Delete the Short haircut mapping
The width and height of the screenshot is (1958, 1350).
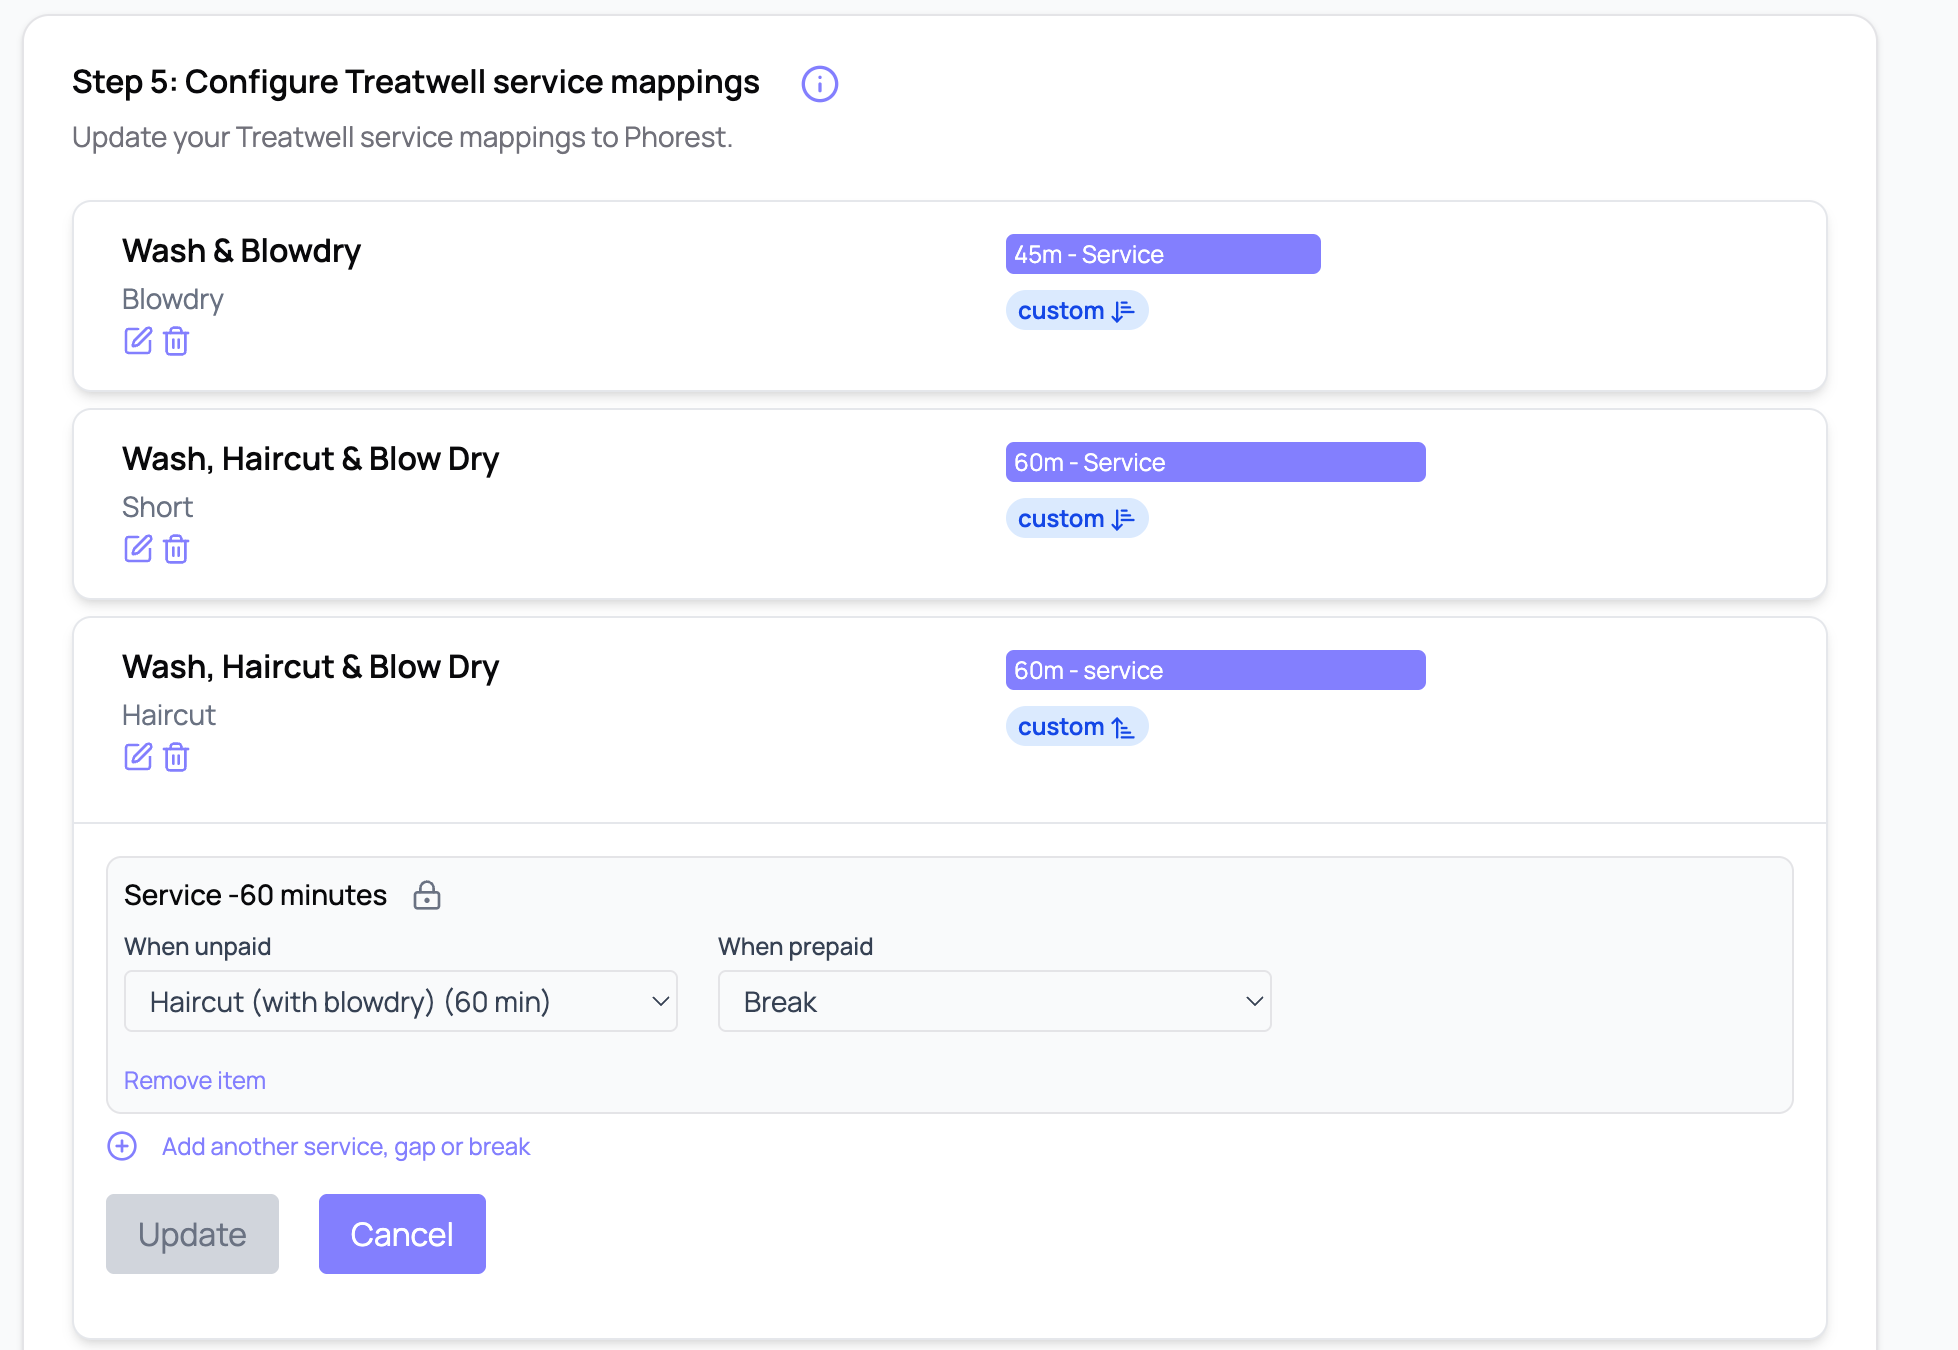pos(176,549)
